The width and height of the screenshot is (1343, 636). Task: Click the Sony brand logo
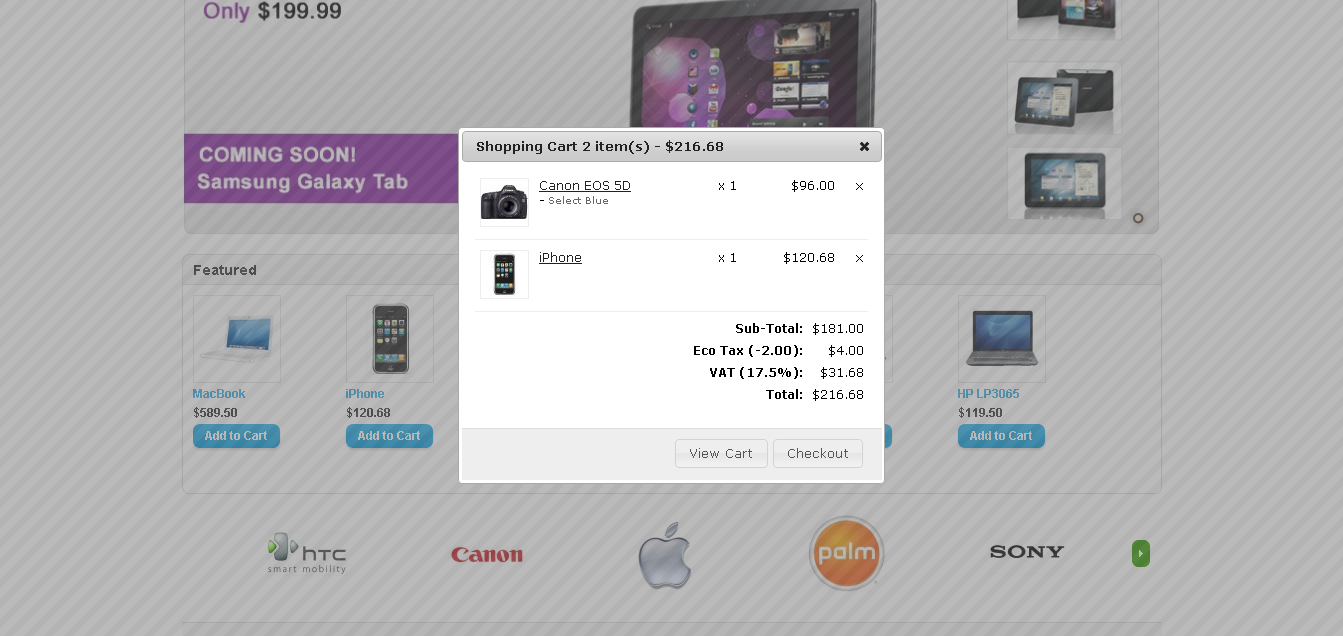click(x=1027, y=551)
